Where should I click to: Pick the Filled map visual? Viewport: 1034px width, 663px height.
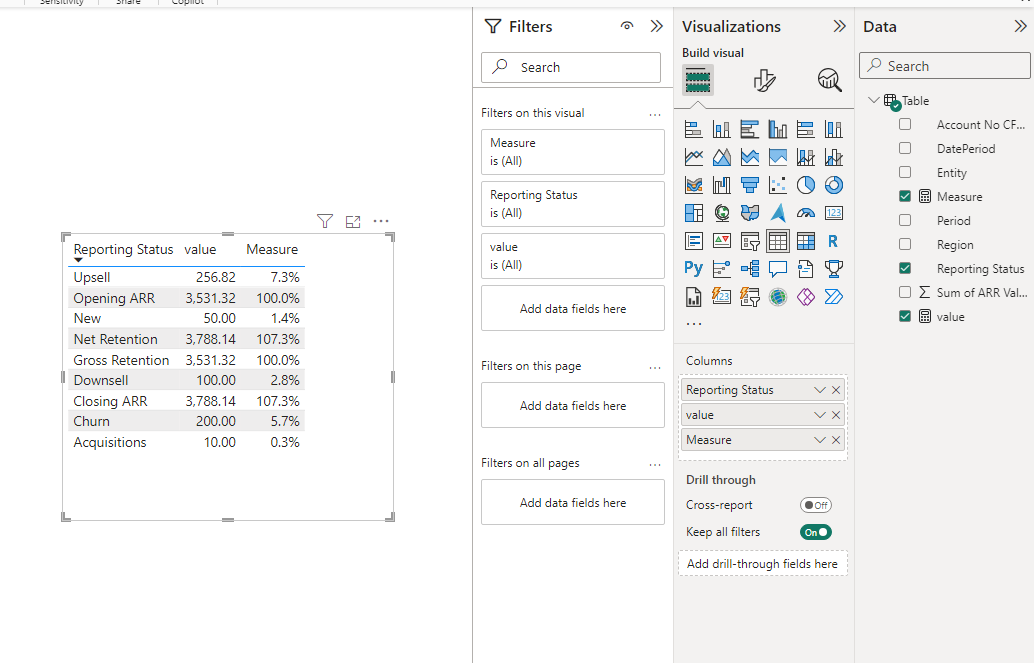[x=750, y=213]
